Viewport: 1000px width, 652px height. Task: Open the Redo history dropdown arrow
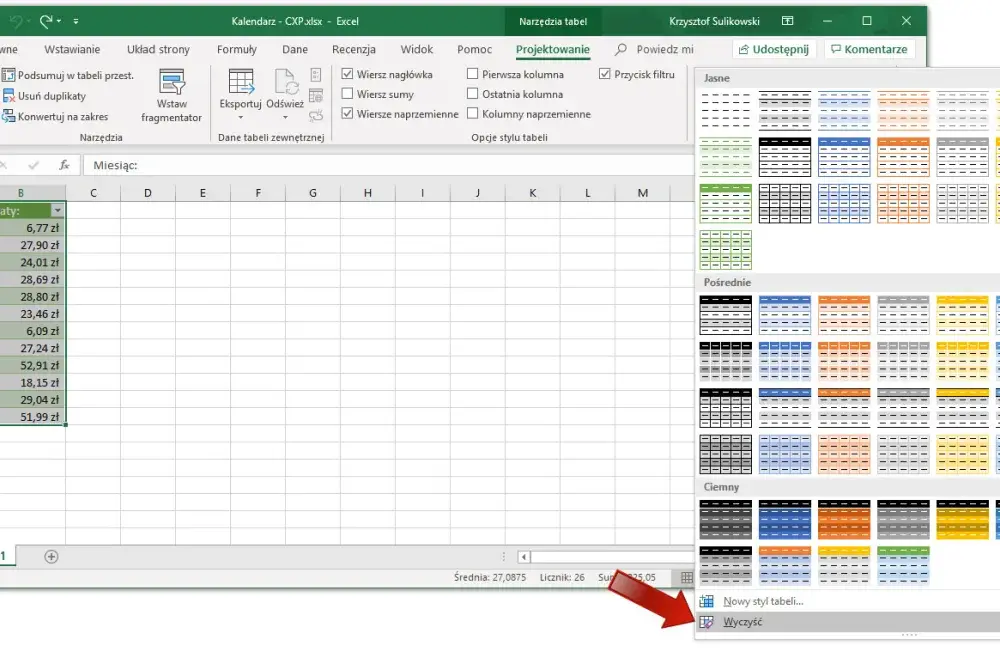59,21
